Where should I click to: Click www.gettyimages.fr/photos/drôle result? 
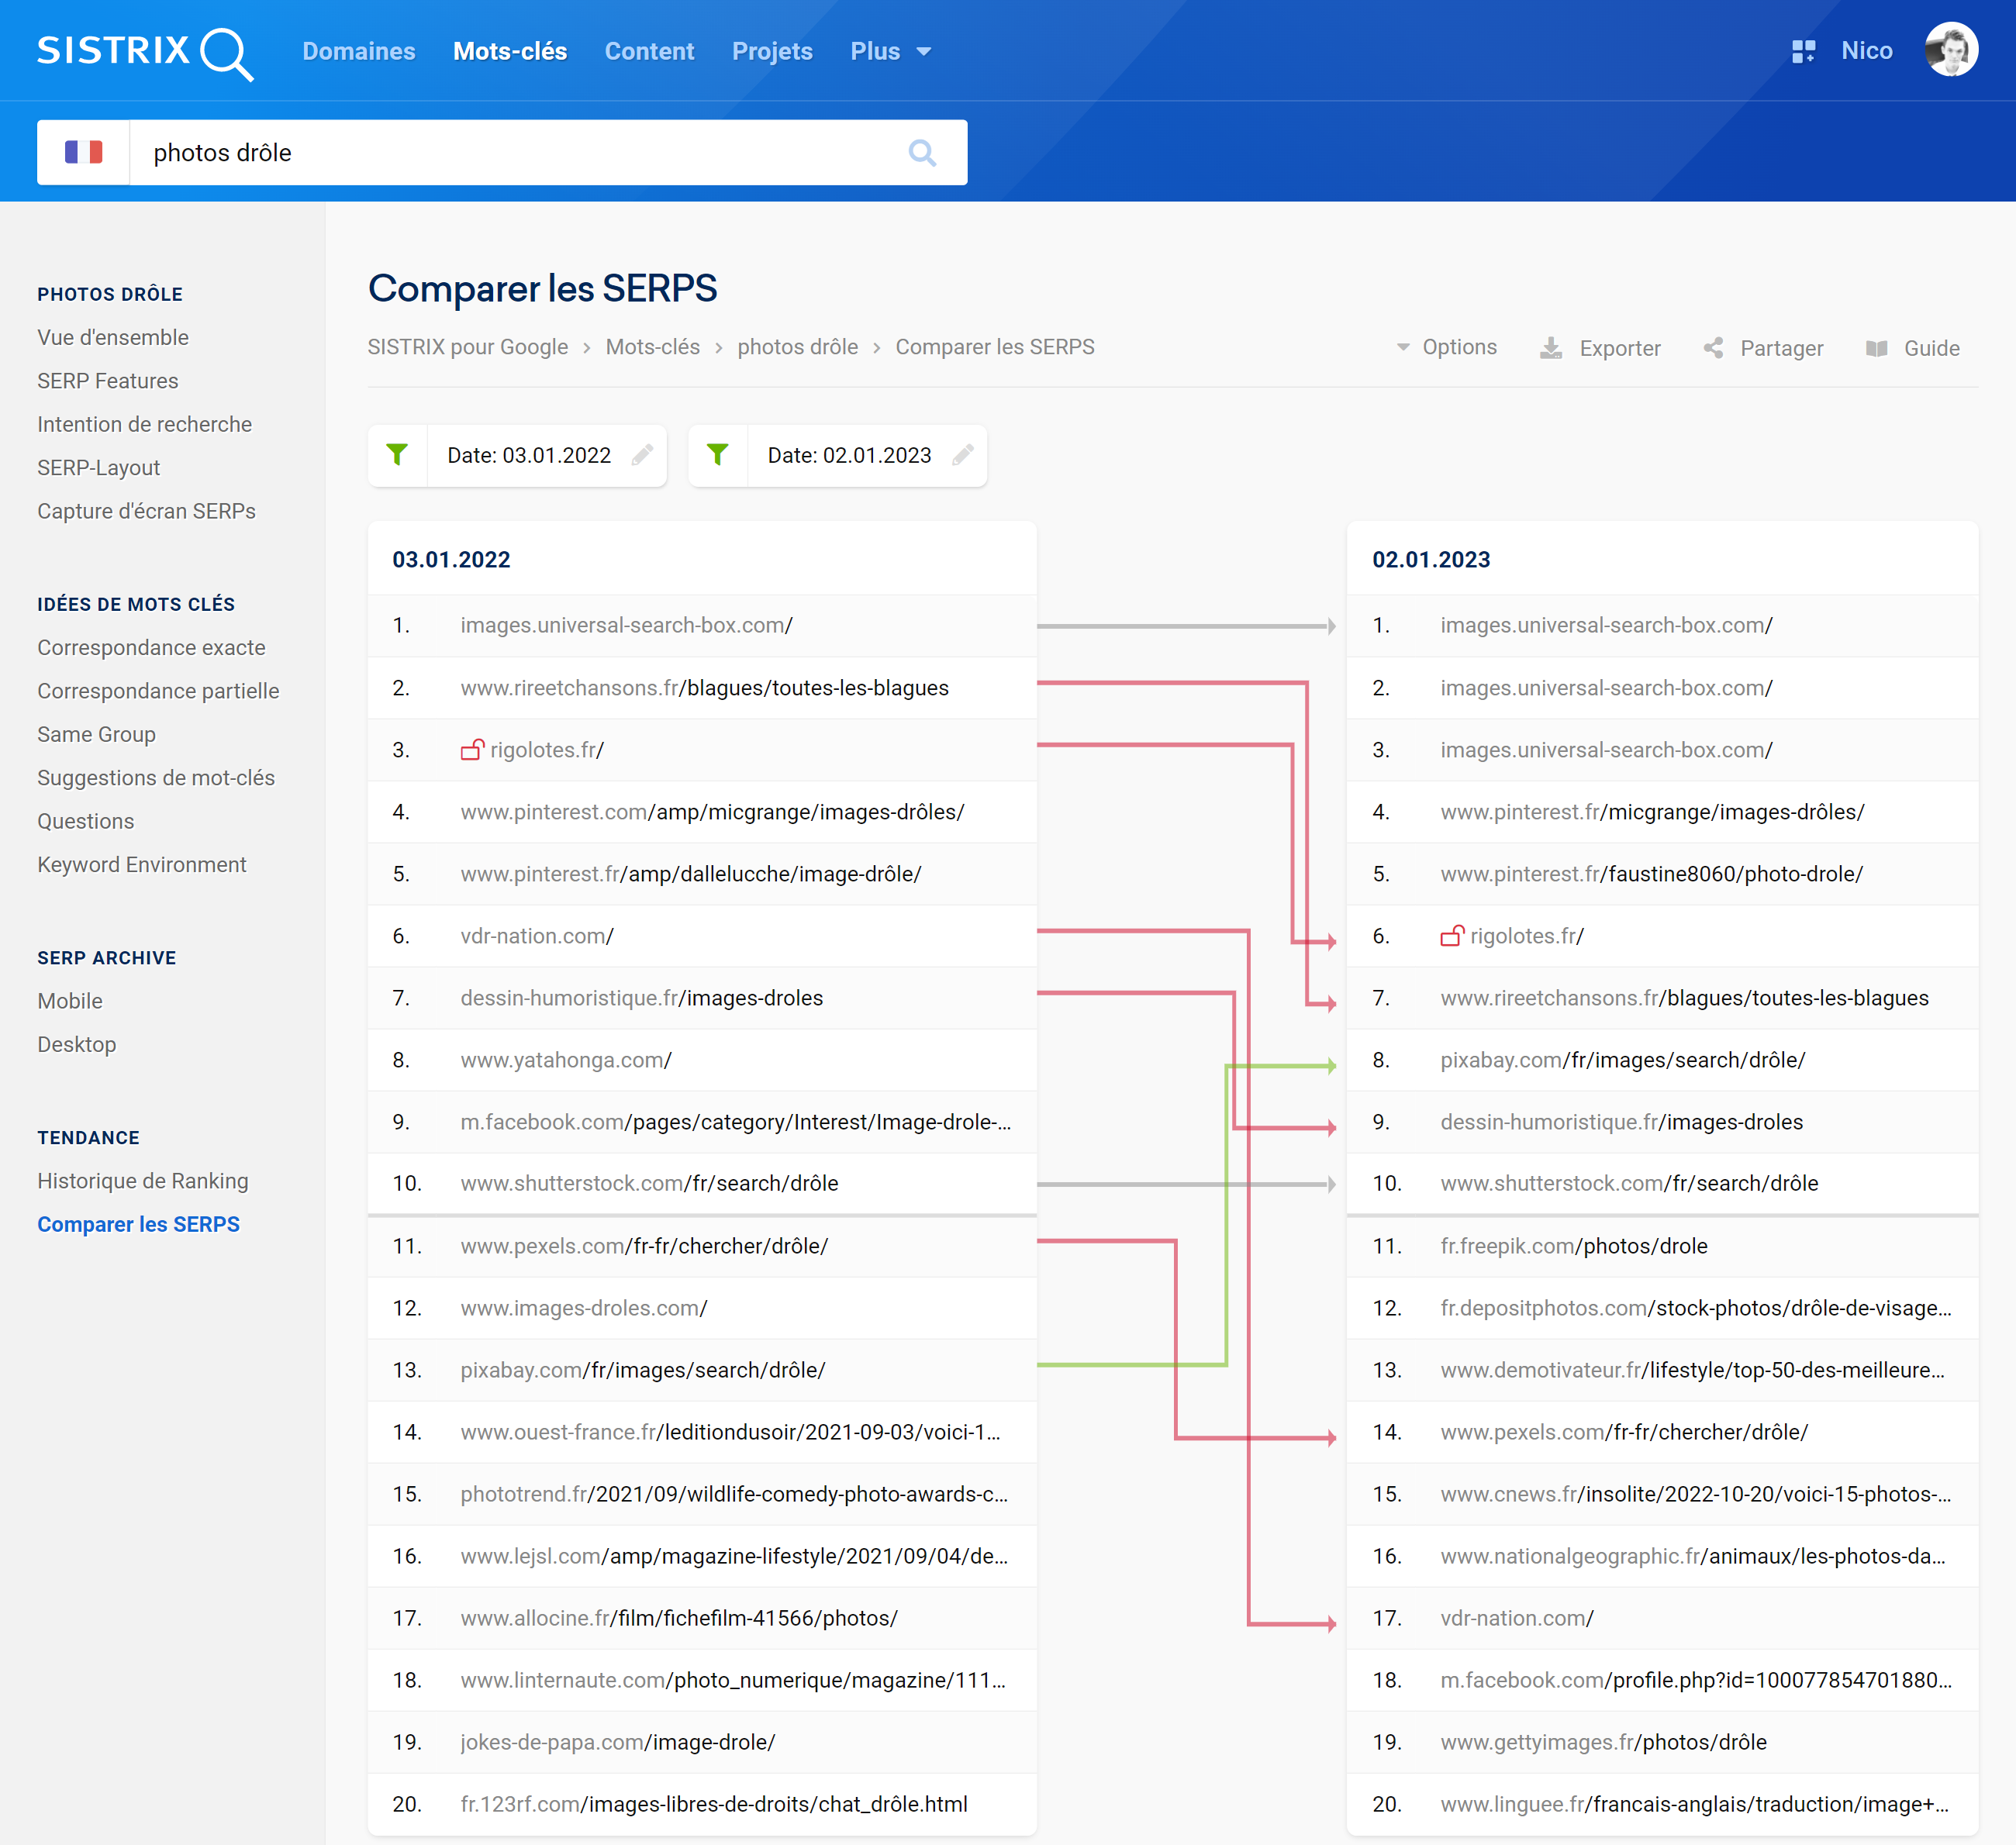click(1603, 1742)
